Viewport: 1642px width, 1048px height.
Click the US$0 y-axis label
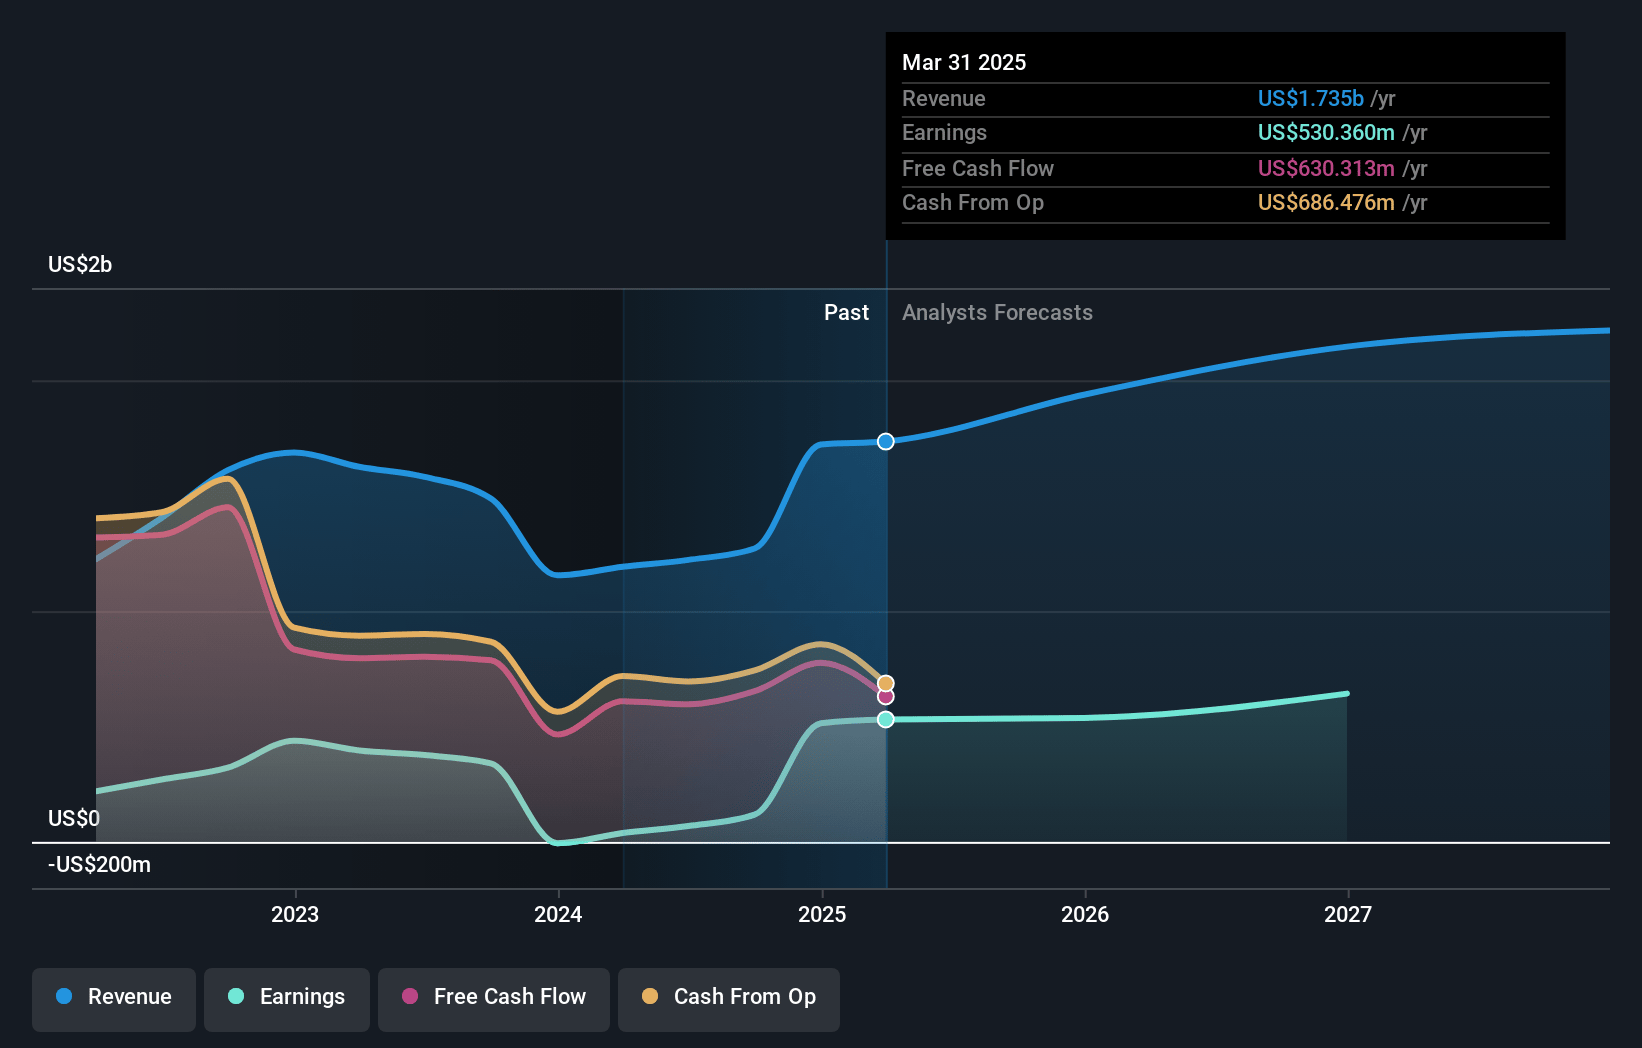(74, 818)
